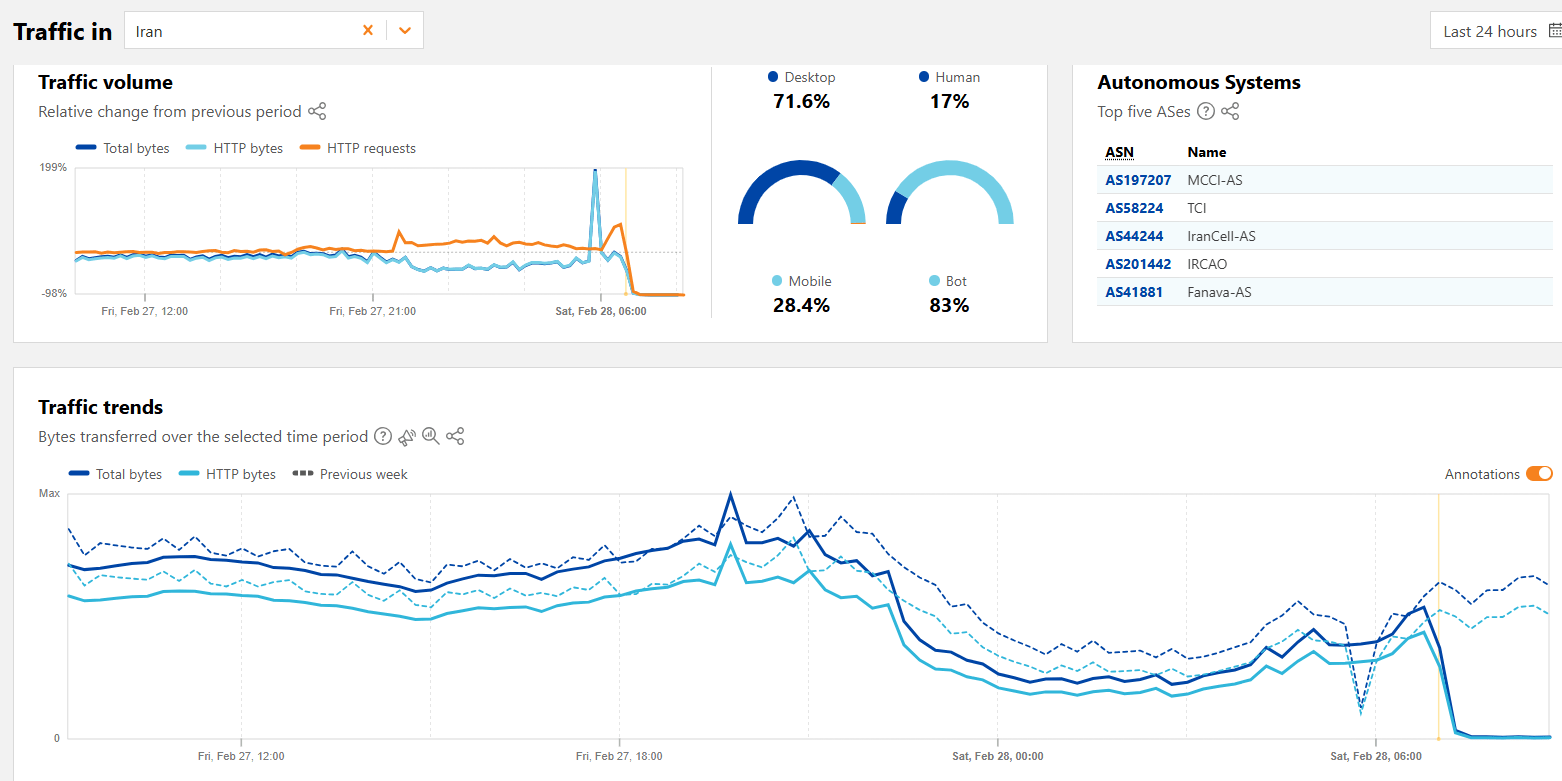This screenshot has width=1562, height=781.
Task: Open help for Traffic trends description
Action: pyautogui.click(x=383, y=436)
